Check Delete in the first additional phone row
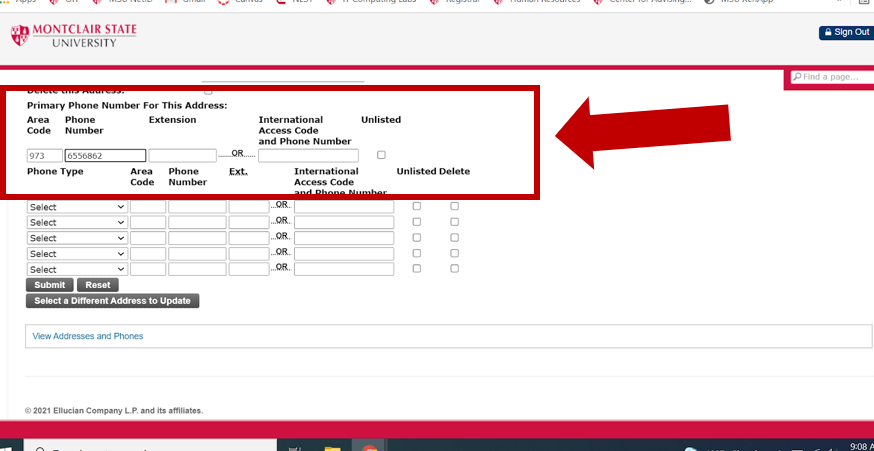 (x=454, y=207)
